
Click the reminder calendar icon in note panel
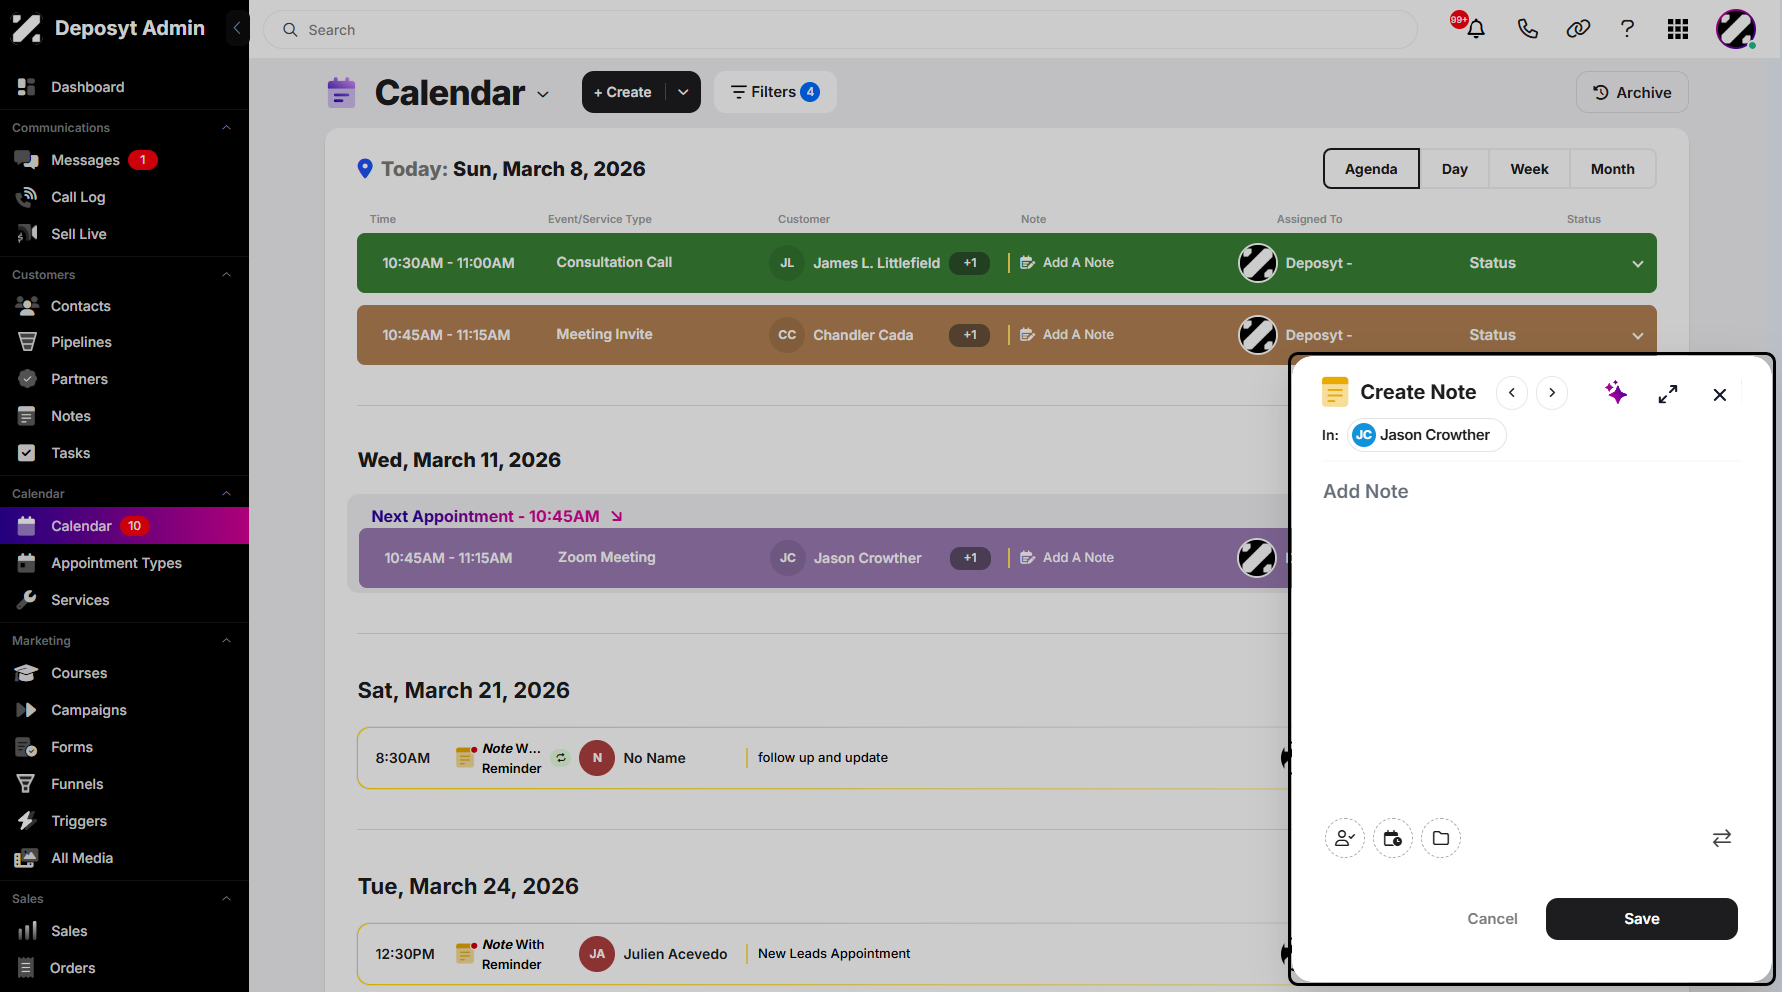pyautogui.click(x=1393, y=838)
